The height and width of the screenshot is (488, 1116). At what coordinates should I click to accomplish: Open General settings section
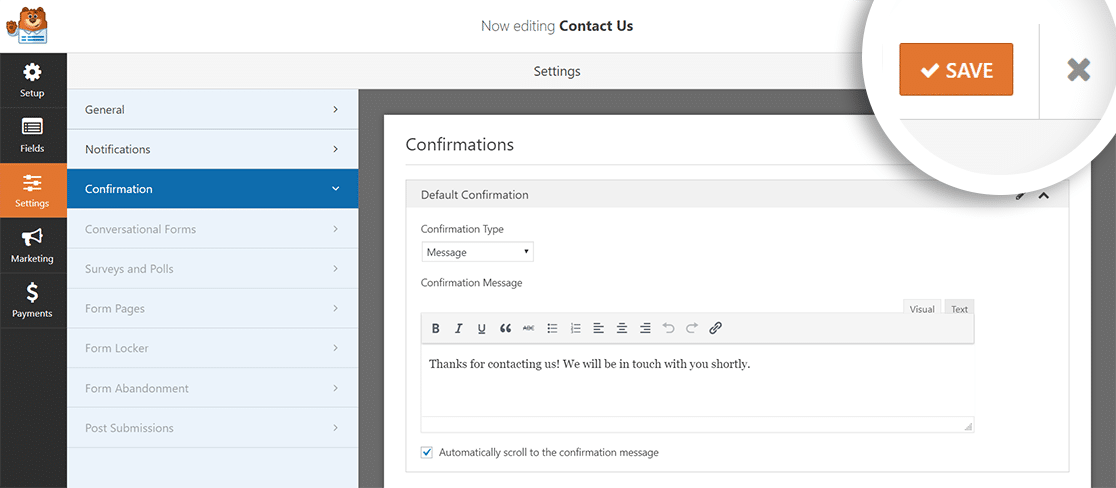[212, 110]
